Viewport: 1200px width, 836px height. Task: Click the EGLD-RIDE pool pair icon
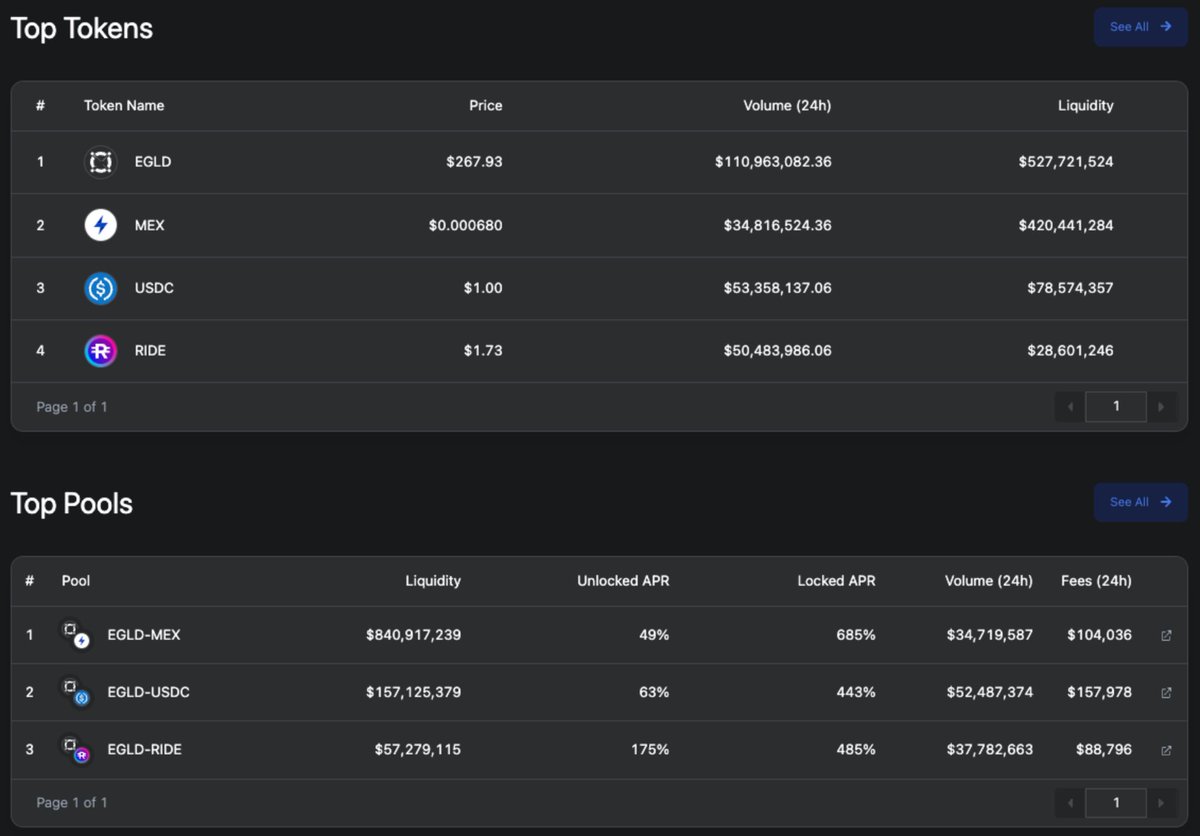pyautogui.click(x=76, y=749)
